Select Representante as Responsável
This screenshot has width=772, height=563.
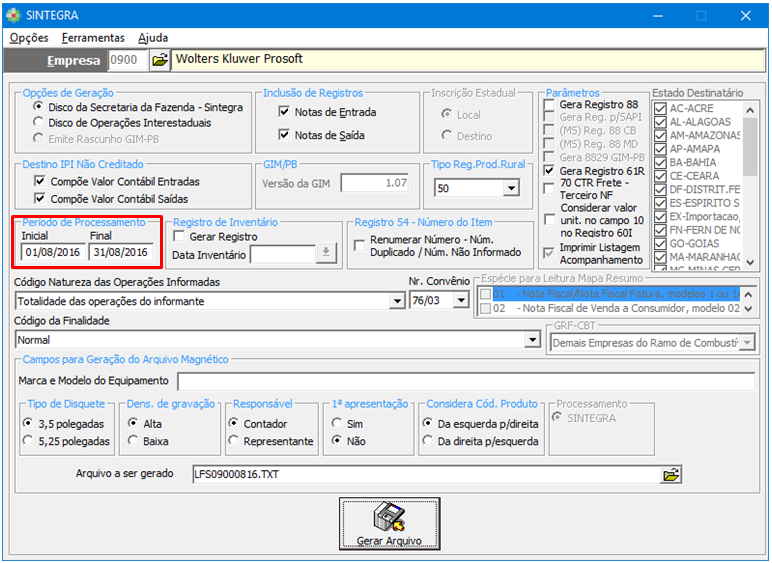click(234, 440)
